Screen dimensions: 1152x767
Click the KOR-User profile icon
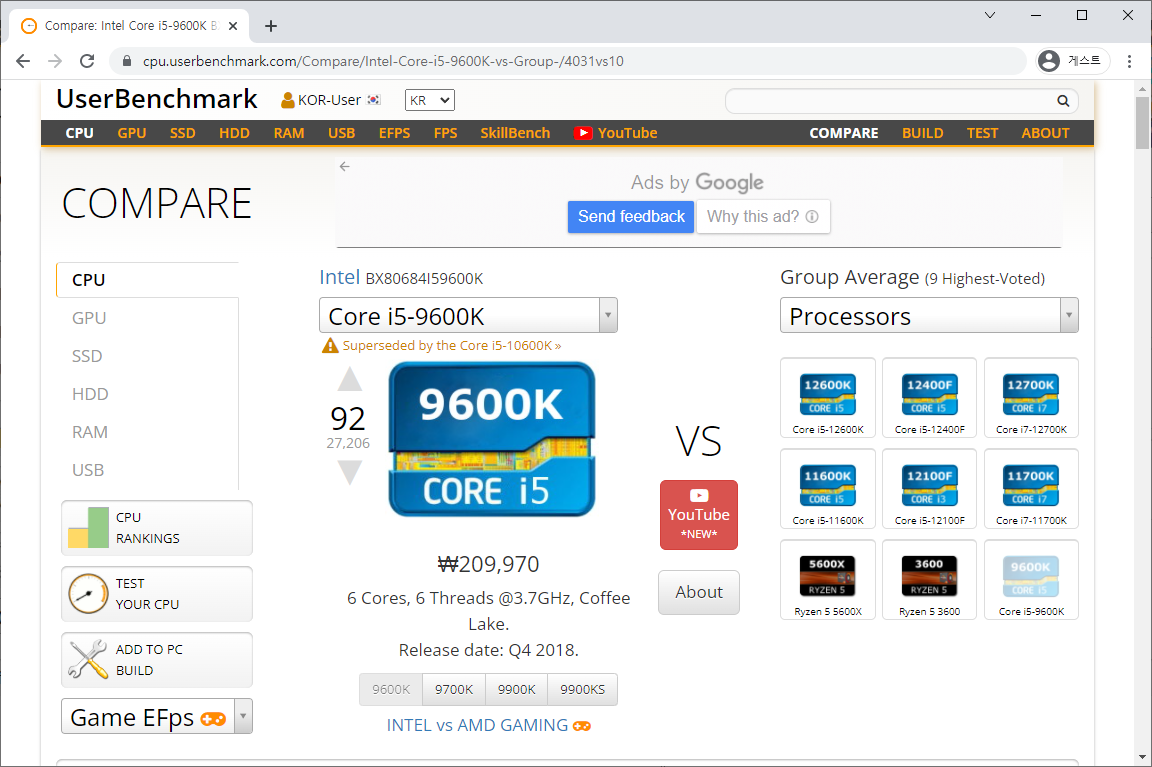point(288,100)
